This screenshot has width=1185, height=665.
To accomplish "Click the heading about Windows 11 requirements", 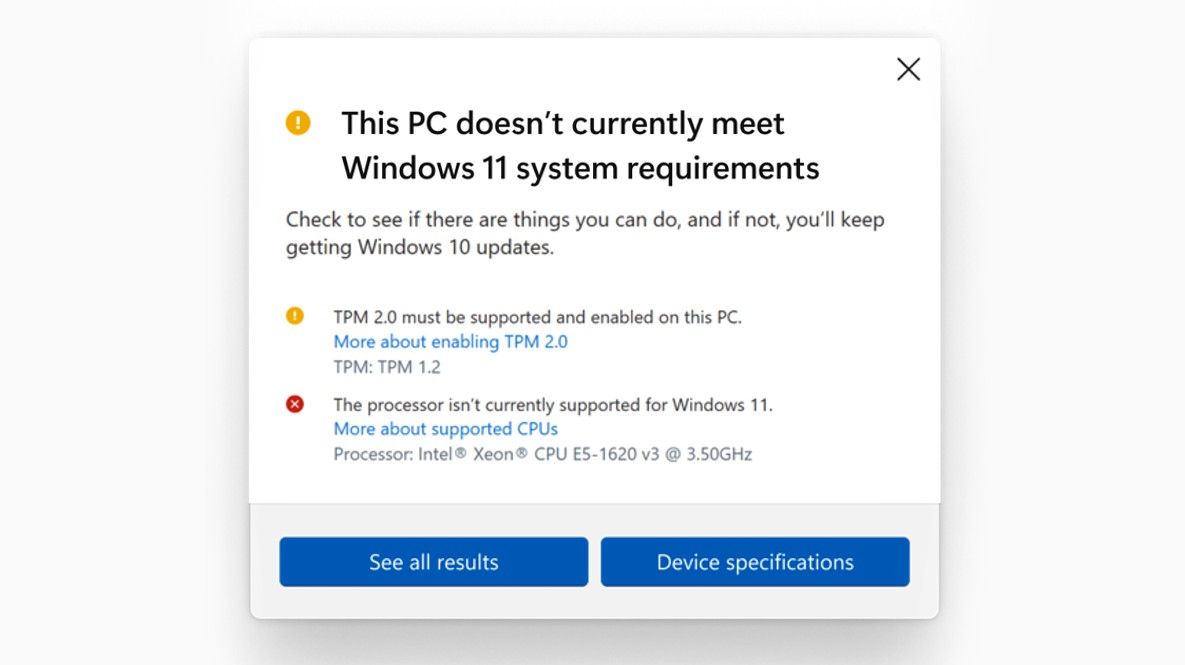I will point(580,145).
